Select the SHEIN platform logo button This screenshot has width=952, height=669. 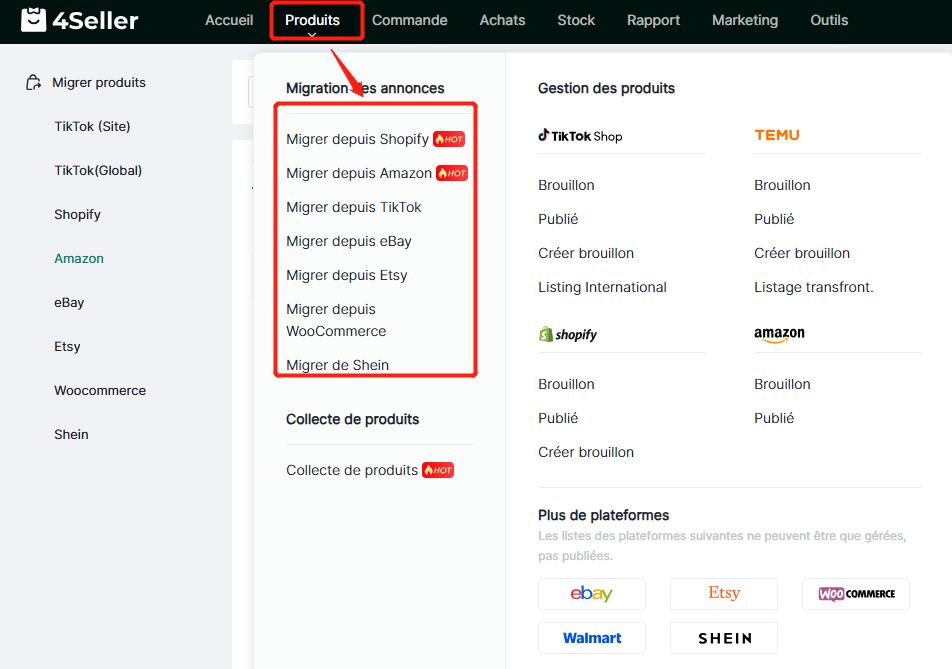[724, 638]
